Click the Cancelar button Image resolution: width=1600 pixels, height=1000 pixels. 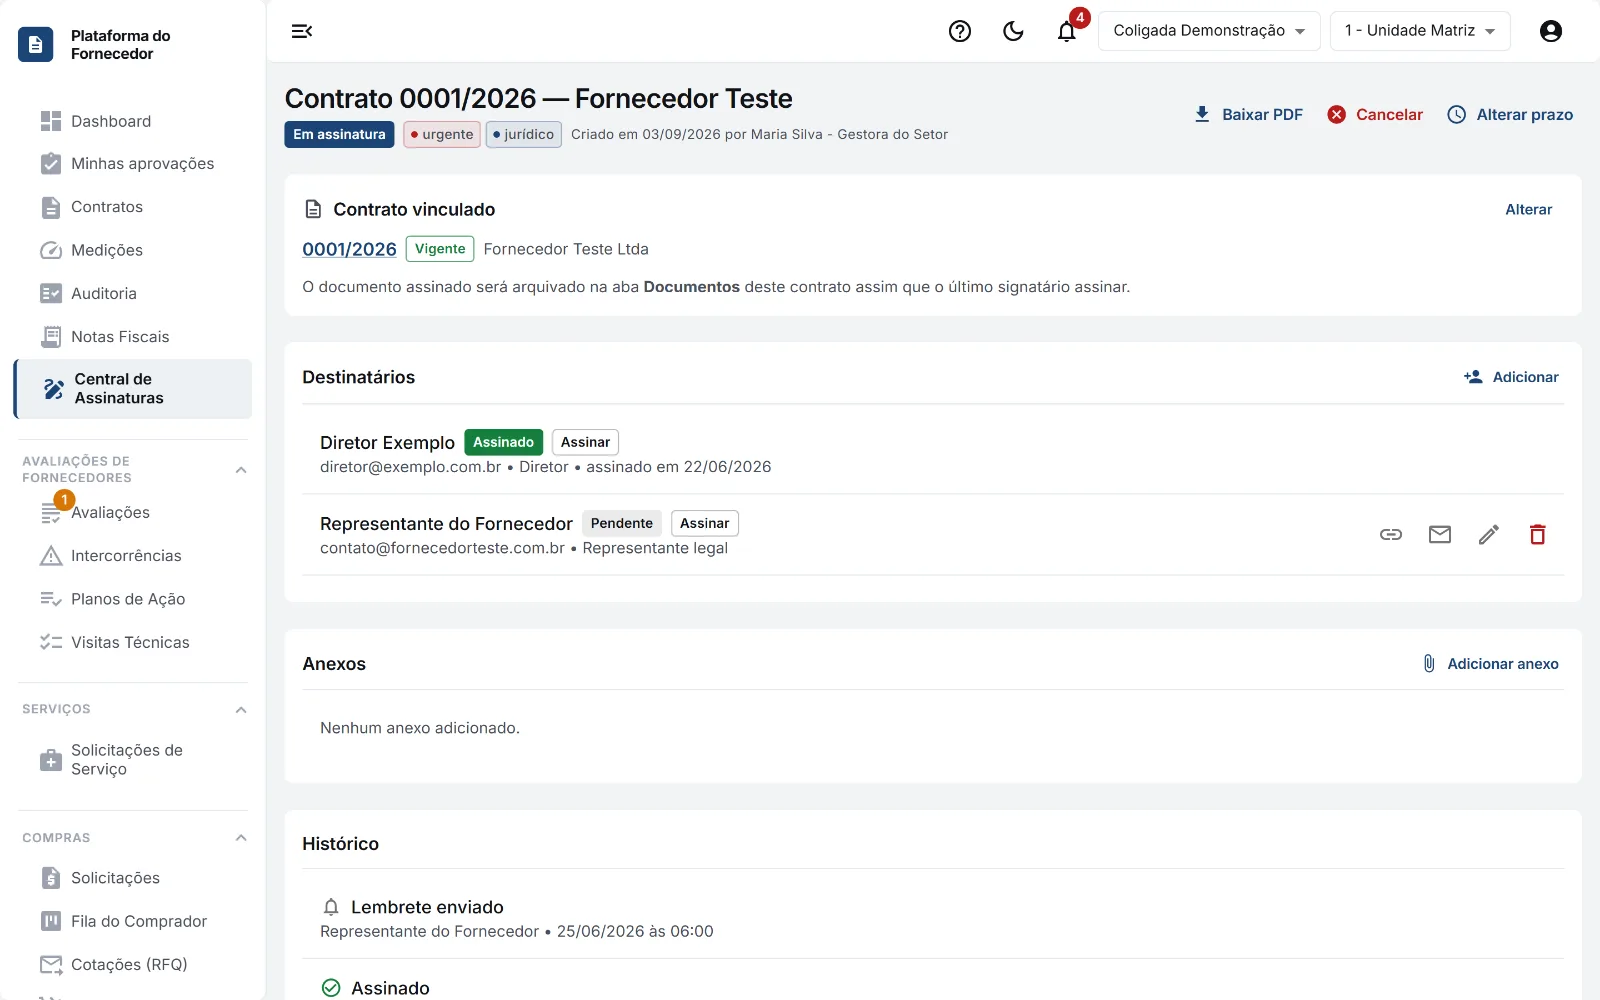[x=1375, y=115]
